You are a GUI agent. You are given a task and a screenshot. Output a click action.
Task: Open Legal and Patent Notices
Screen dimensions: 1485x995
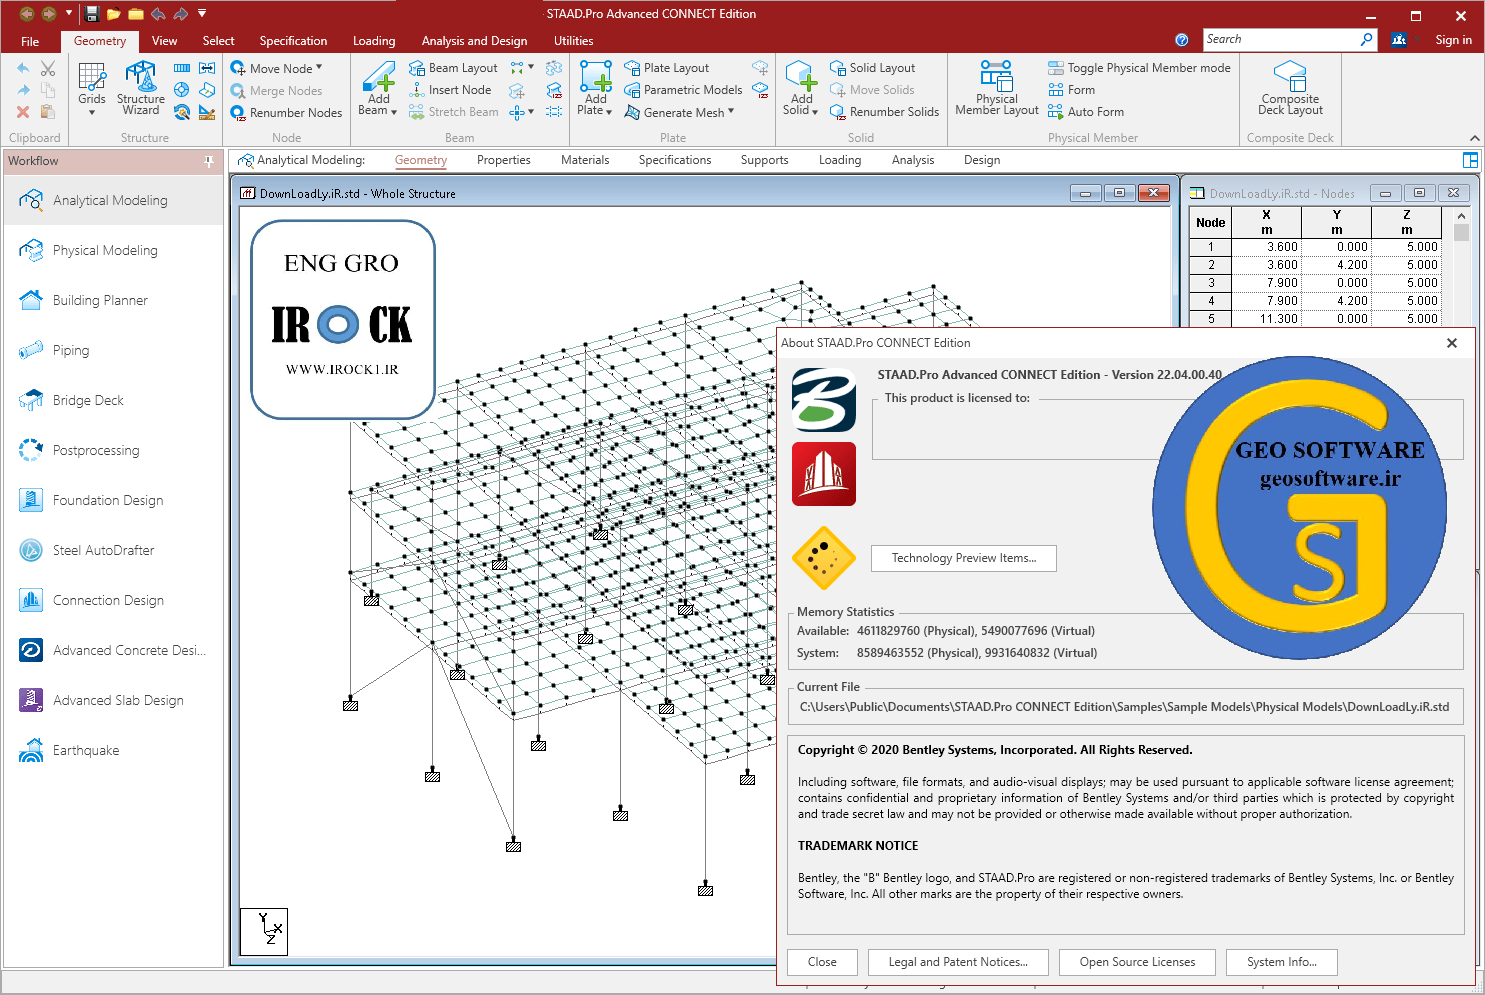(x=958, y=962)
